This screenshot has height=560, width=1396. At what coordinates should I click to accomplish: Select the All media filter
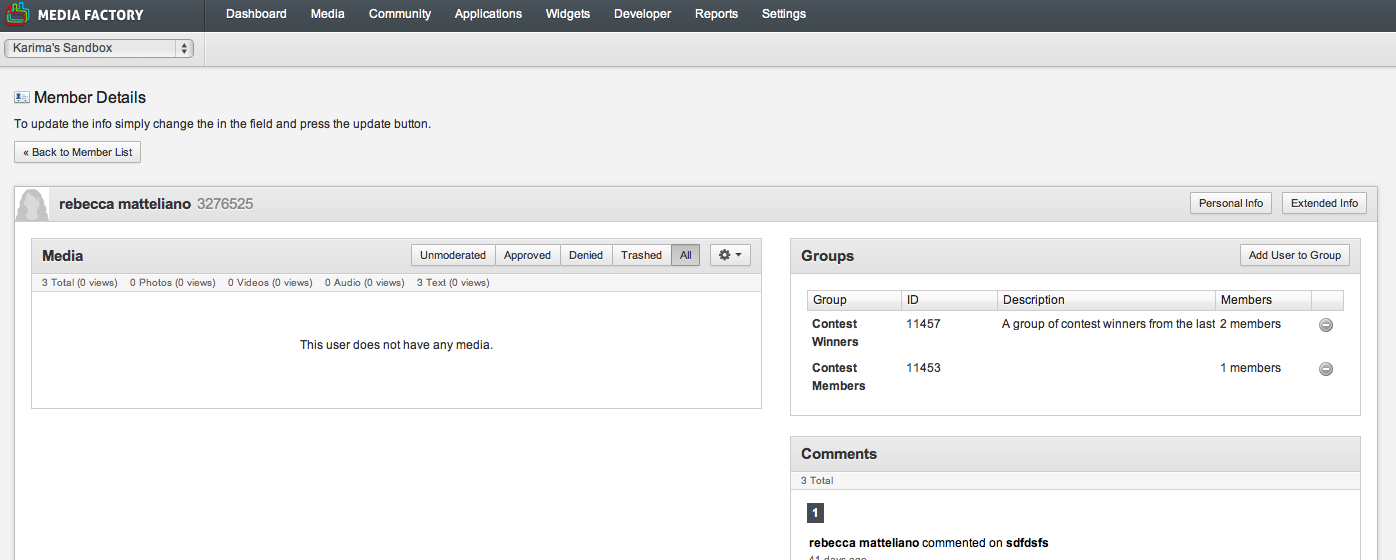click(685, 255)
